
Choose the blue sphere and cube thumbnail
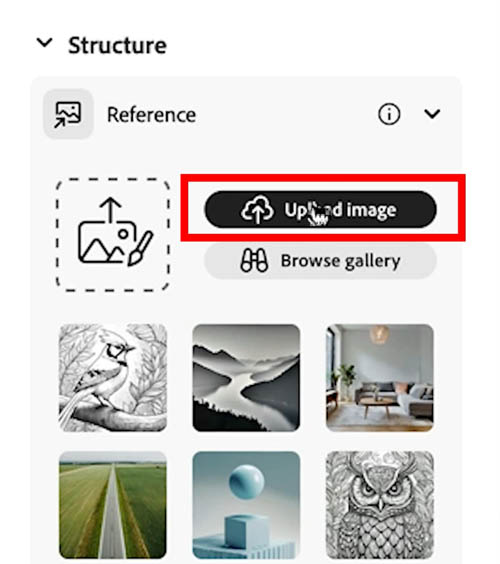point(246,505)
